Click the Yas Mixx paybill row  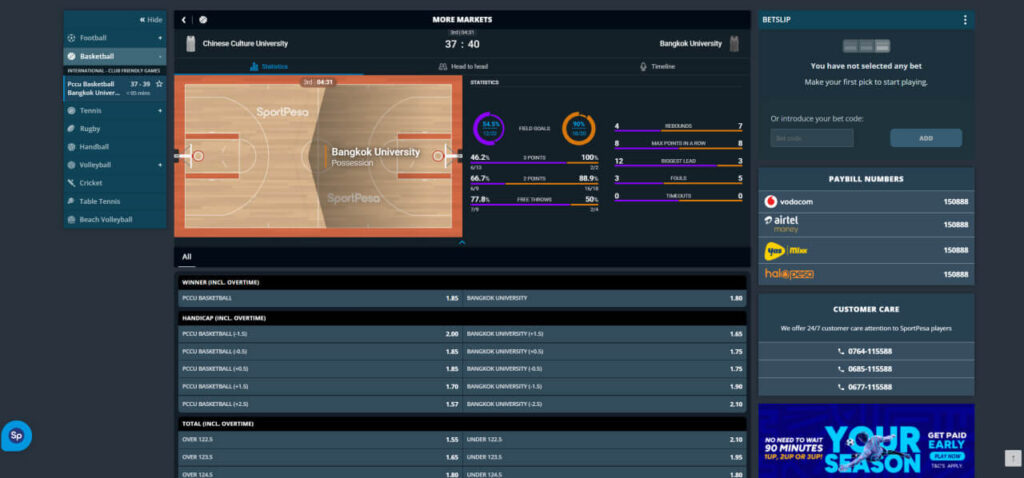pos(866,250)
